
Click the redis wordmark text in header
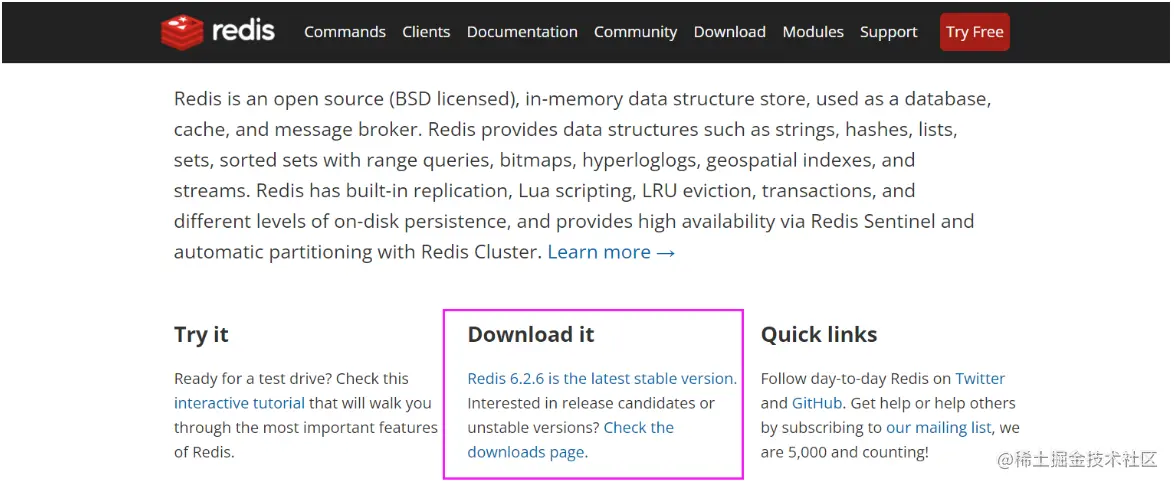(x=243, y=31)
